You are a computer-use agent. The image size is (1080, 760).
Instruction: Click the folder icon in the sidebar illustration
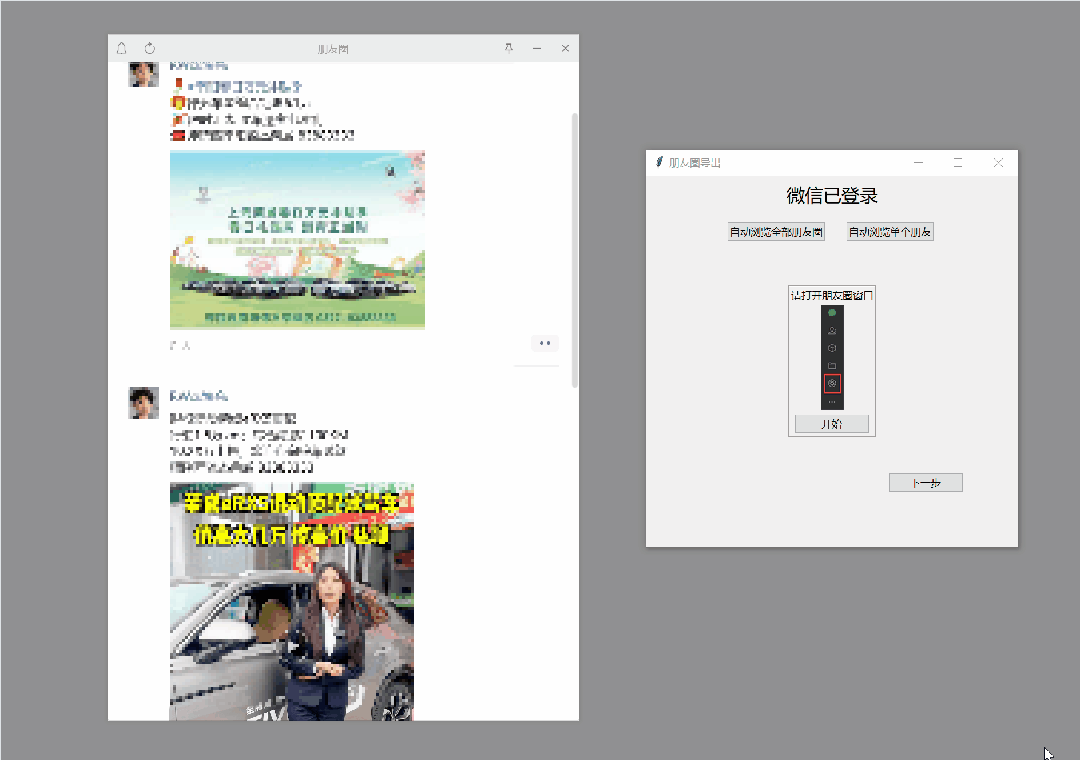(832, 364)
